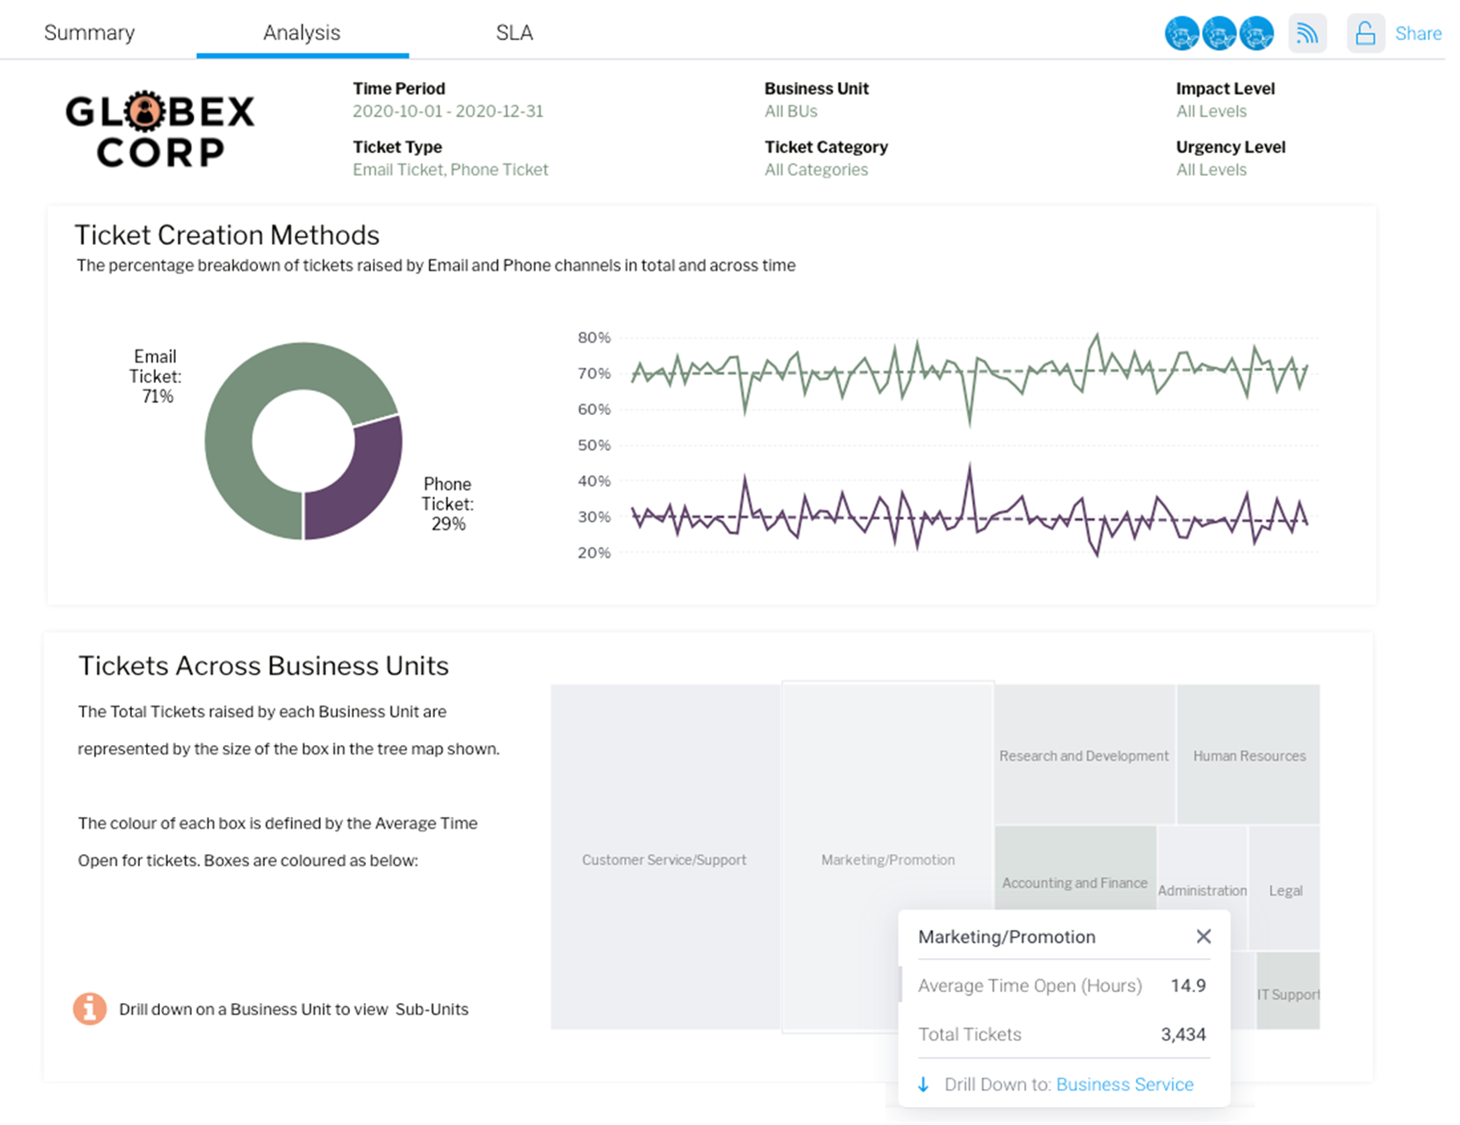Drill down to Business Service link

click(1124, 1084)
